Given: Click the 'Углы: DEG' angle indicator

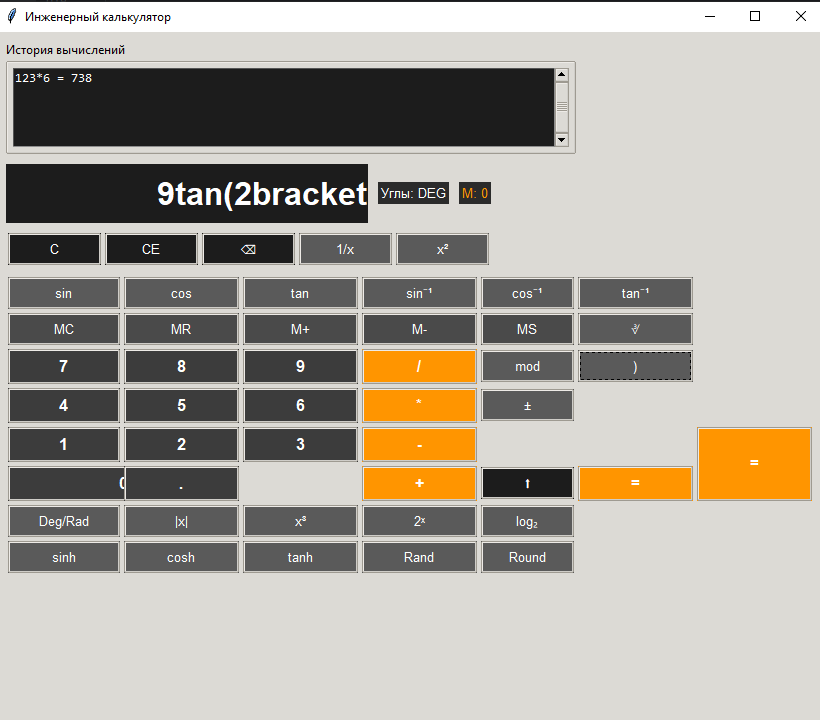Looking at the screenshot, I should pos(413,193).
